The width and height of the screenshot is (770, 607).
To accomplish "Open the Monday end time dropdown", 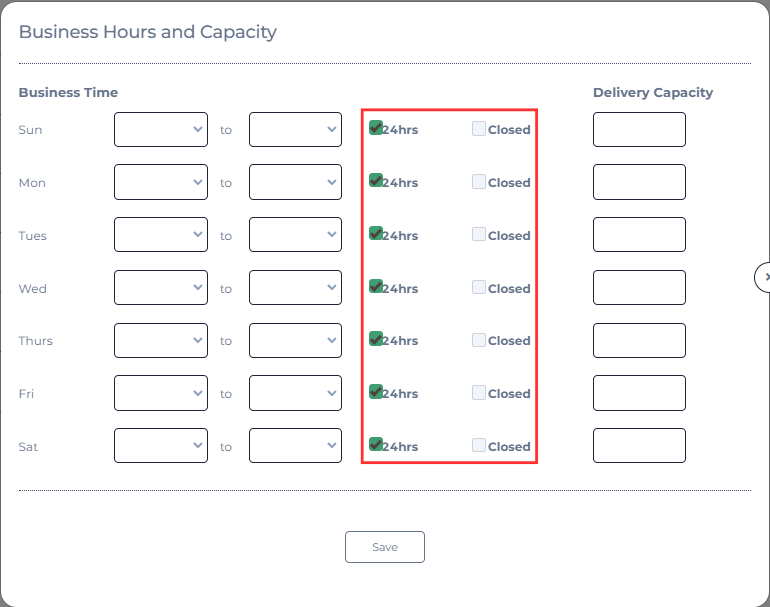I will (x=295, y=182).
